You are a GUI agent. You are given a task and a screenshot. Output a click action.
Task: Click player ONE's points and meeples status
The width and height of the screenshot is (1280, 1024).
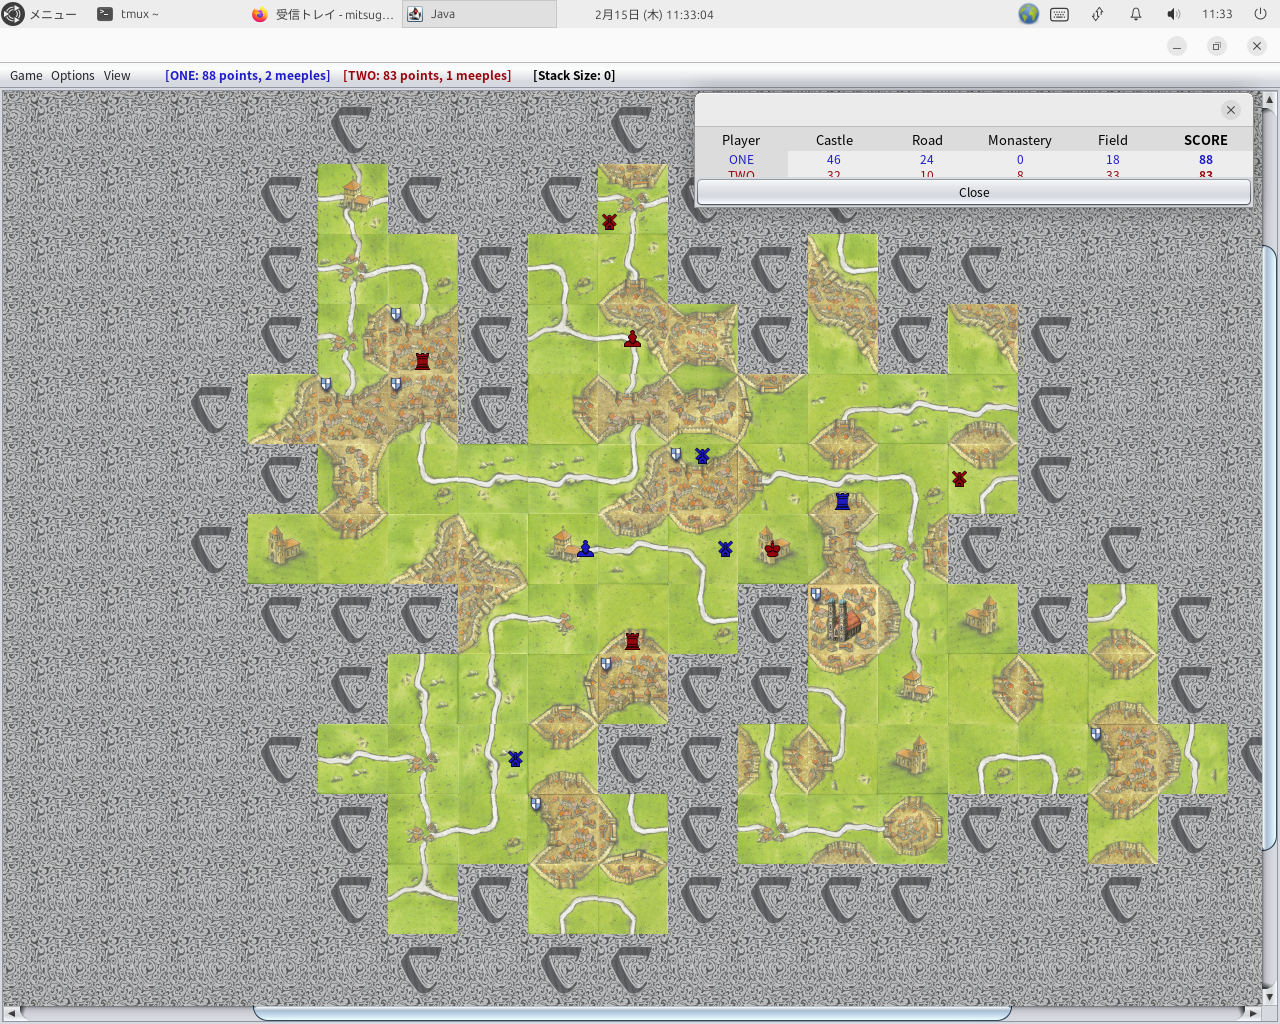(x=248, y=75)
